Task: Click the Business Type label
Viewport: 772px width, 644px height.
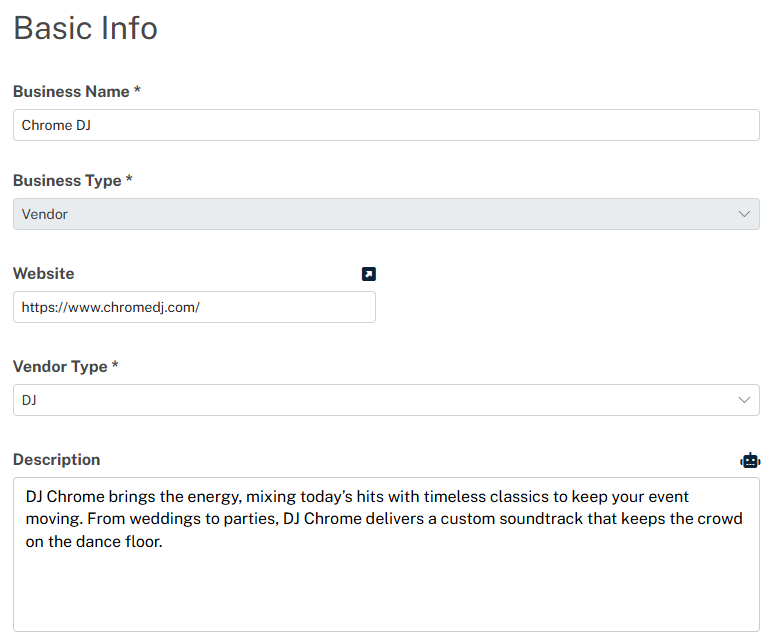Action: (x=72, y=181)
